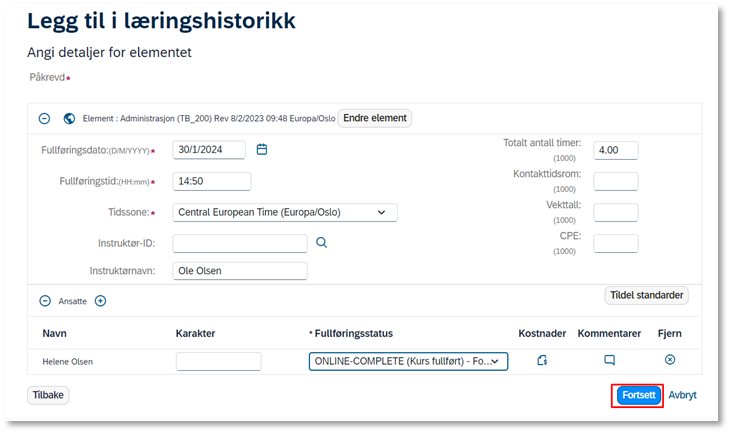This screenshot has height=433, width=730.
Task: Click the Karakter field for Helene Olsen
Action: (x=218, y=361)
